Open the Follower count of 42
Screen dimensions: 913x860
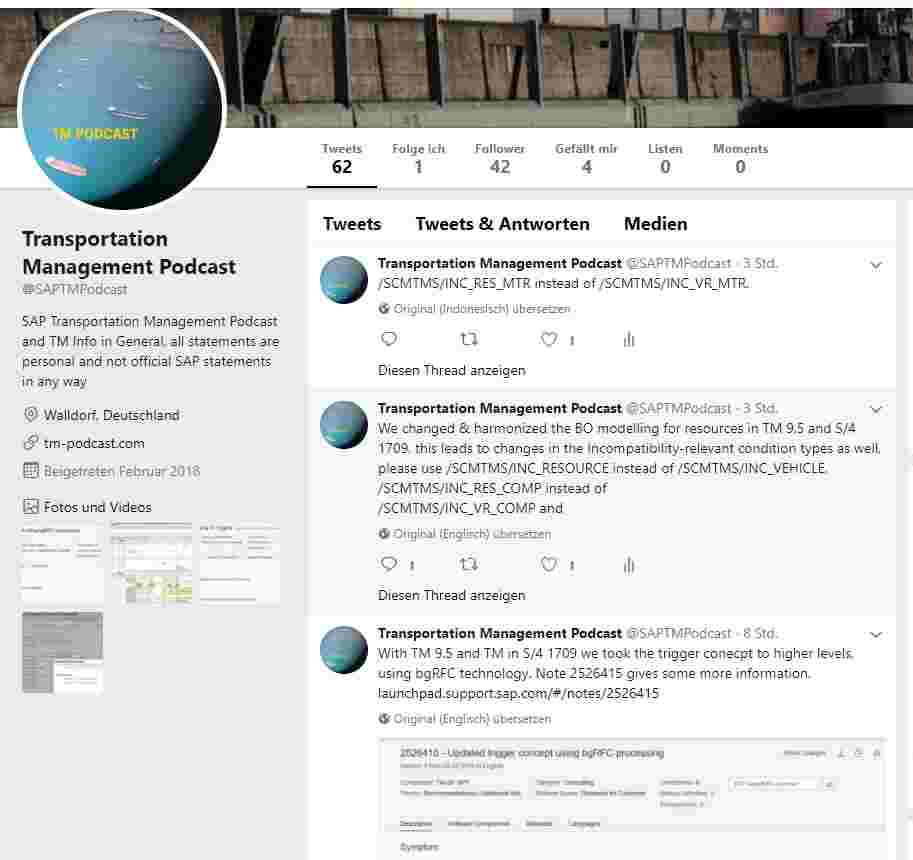tap(500, 158)
